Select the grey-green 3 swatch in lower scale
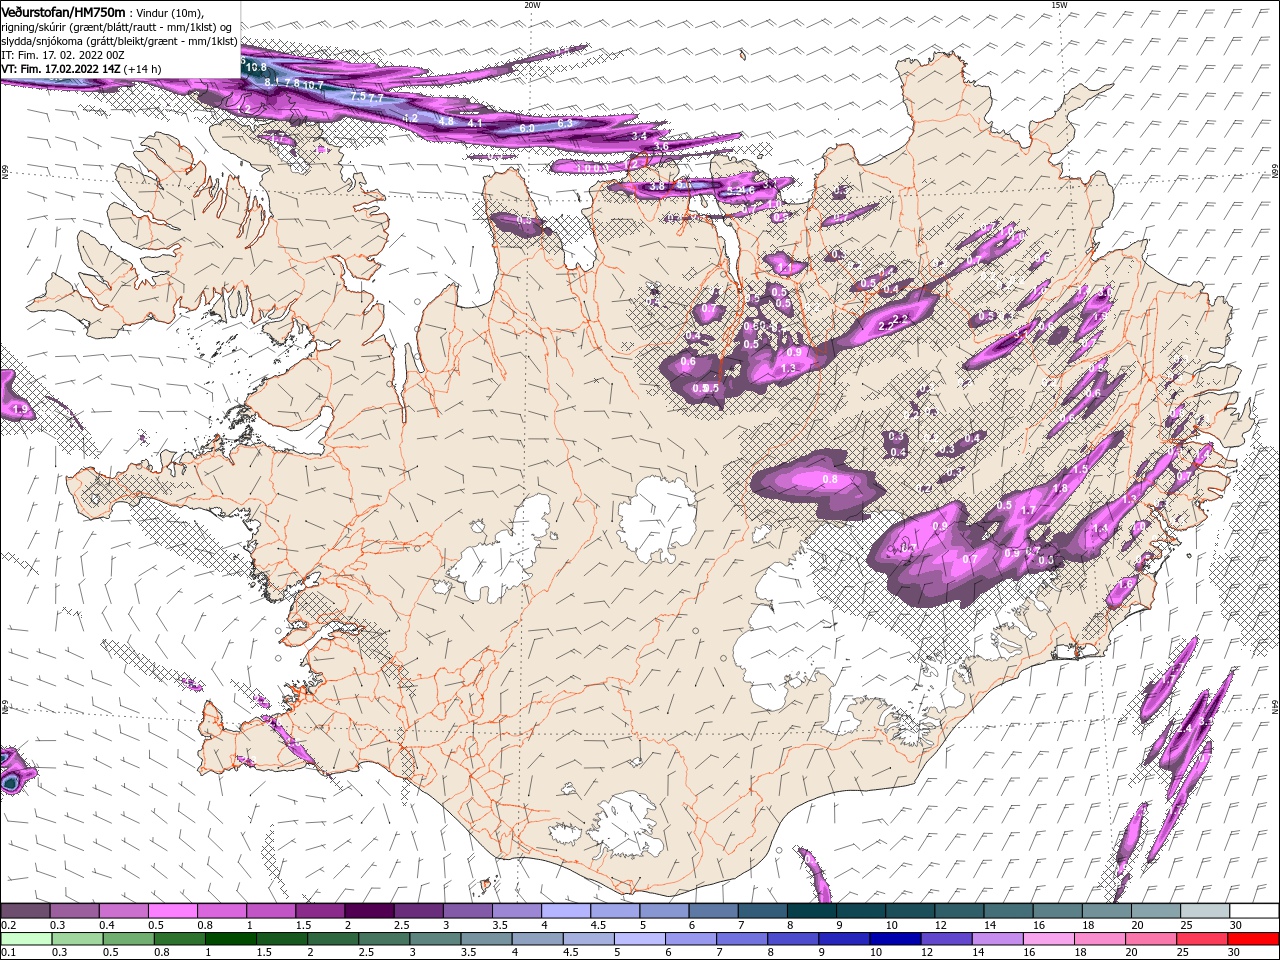 (x=435, y=939)
